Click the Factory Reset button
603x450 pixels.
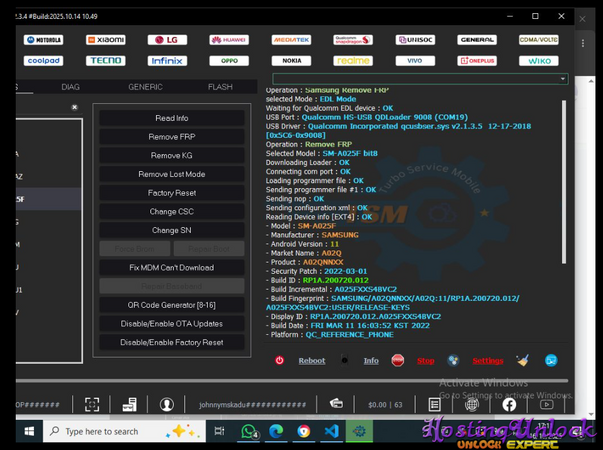click(172, 193)
